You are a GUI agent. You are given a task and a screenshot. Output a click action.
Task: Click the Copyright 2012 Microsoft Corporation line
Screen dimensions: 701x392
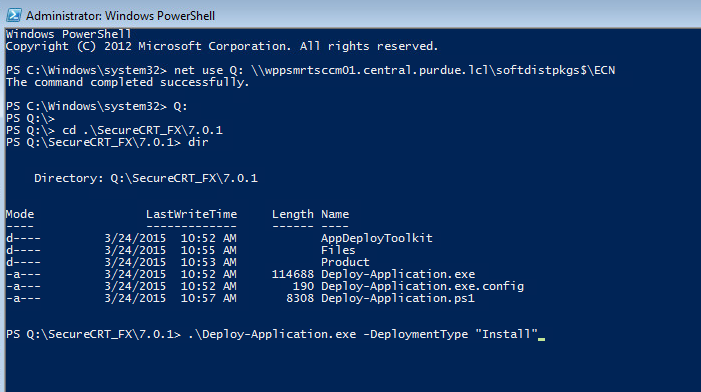(222, 46)
